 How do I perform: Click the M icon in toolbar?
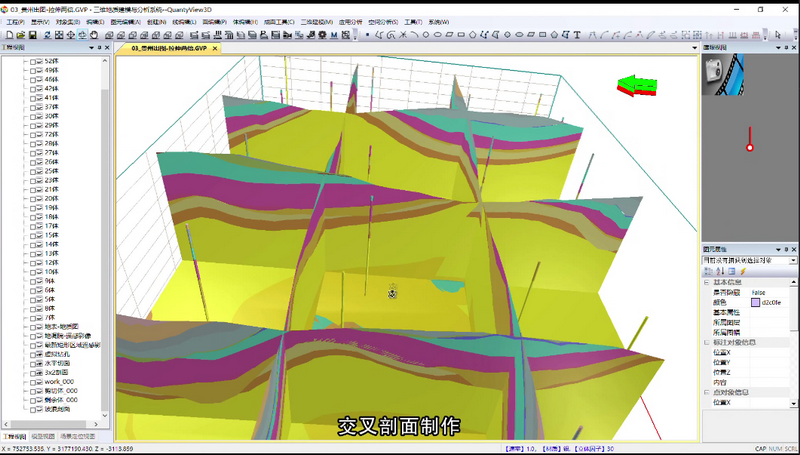coord(332,35)
